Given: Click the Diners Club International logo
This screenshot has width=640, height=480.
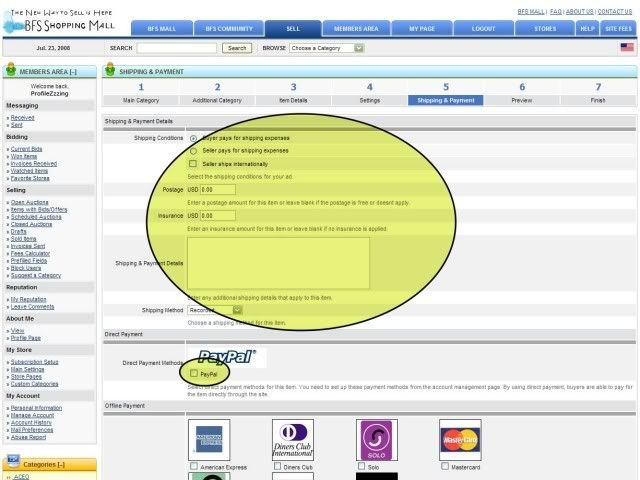Looking at the screenshot, I should (x=293, y=440).
